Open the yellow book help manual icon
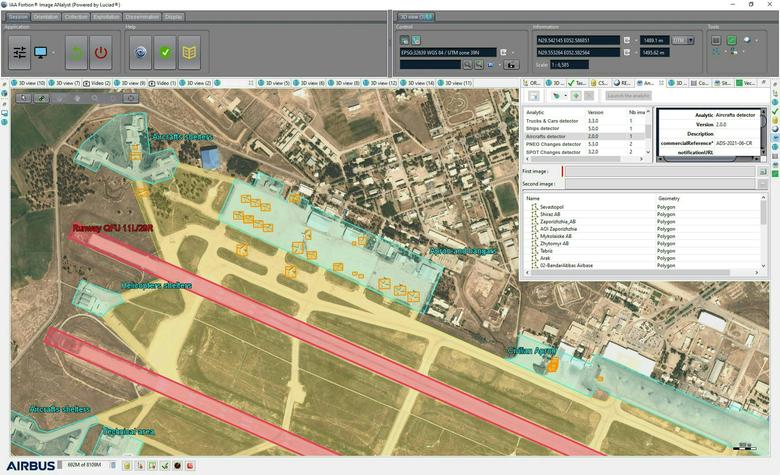 [190, 52]
